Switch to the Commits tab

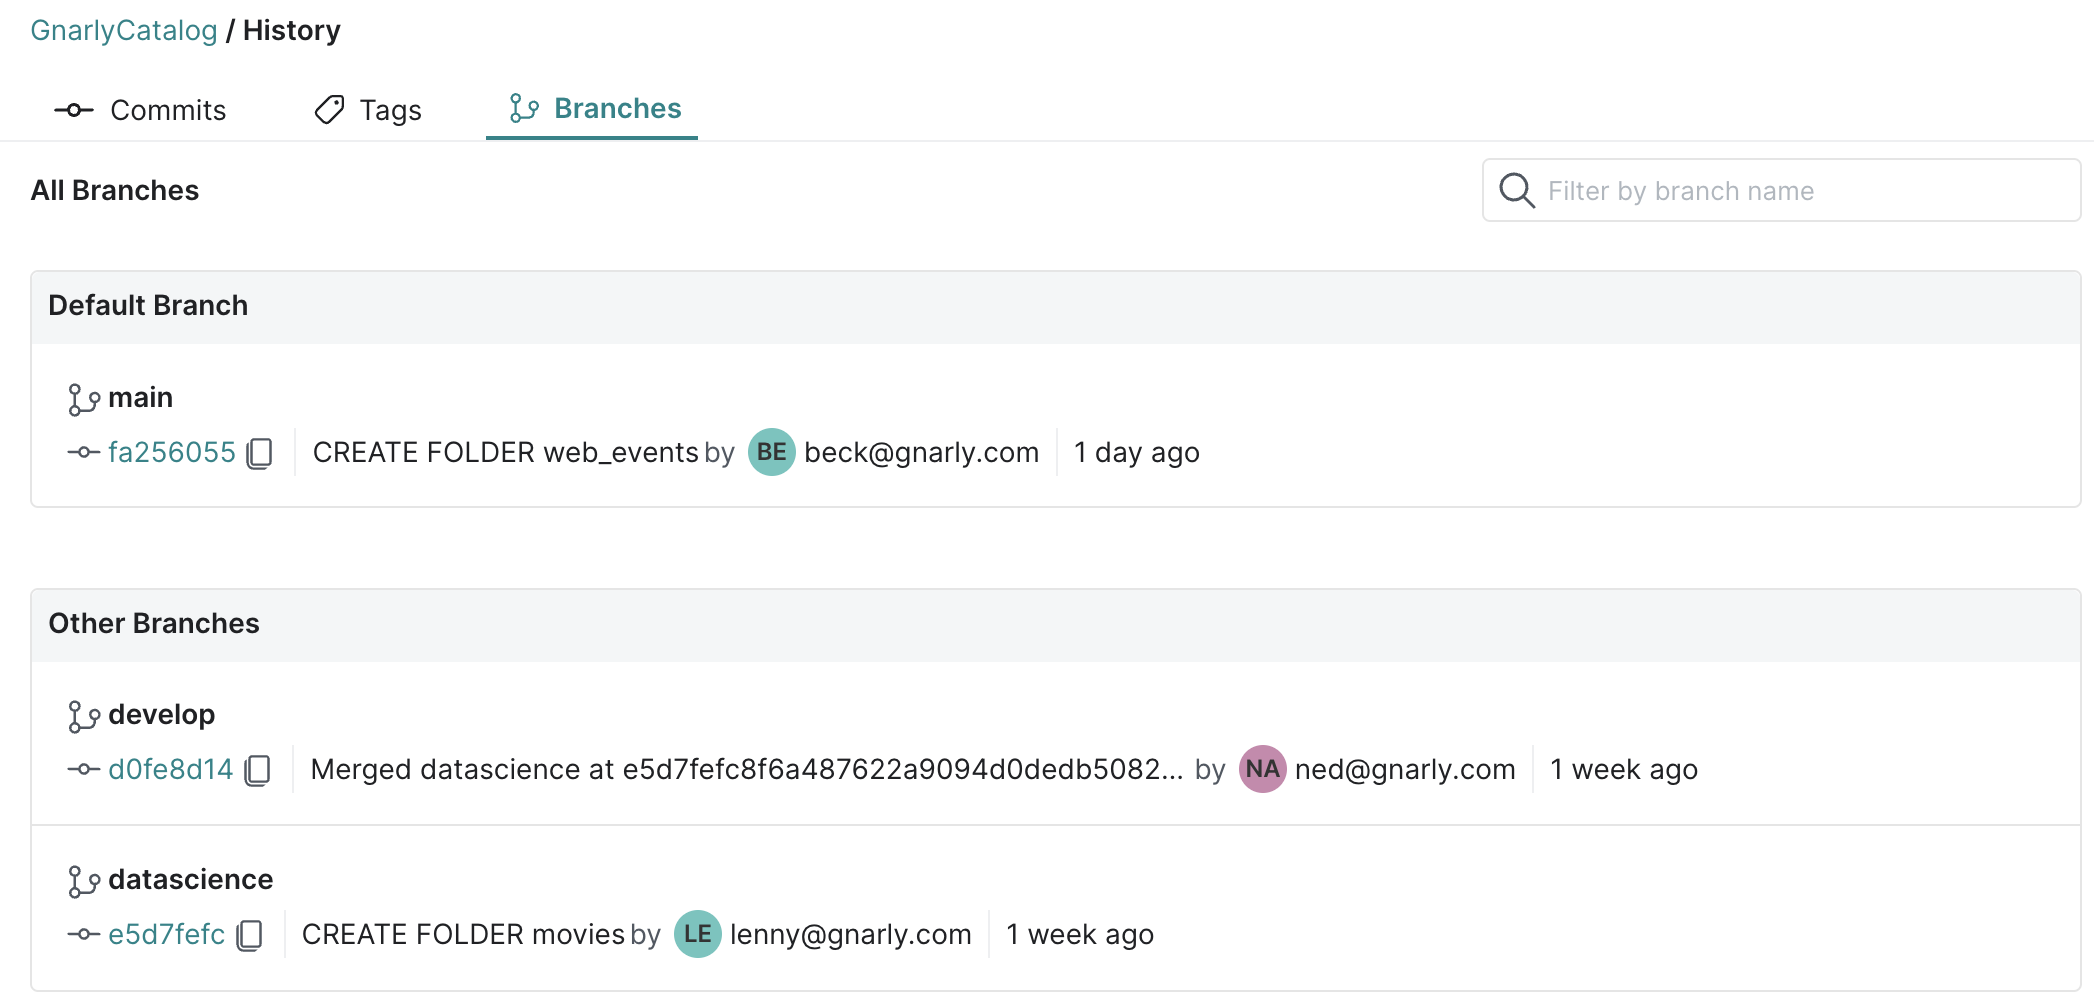coord(141,110)
